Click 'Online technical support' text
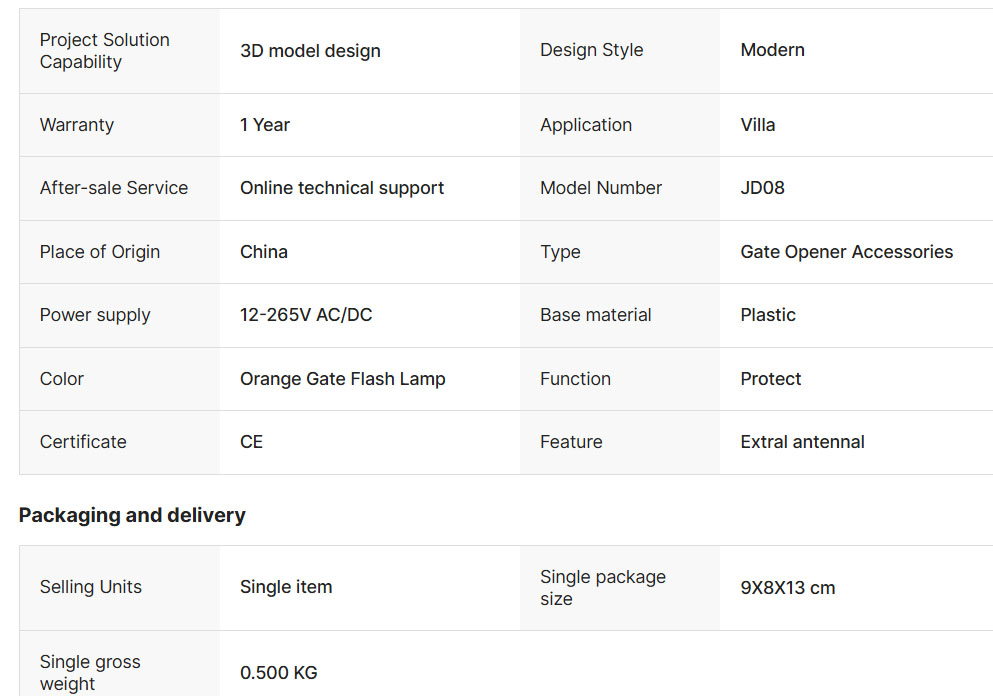993x696 pixels. click(x=342, y=188)
